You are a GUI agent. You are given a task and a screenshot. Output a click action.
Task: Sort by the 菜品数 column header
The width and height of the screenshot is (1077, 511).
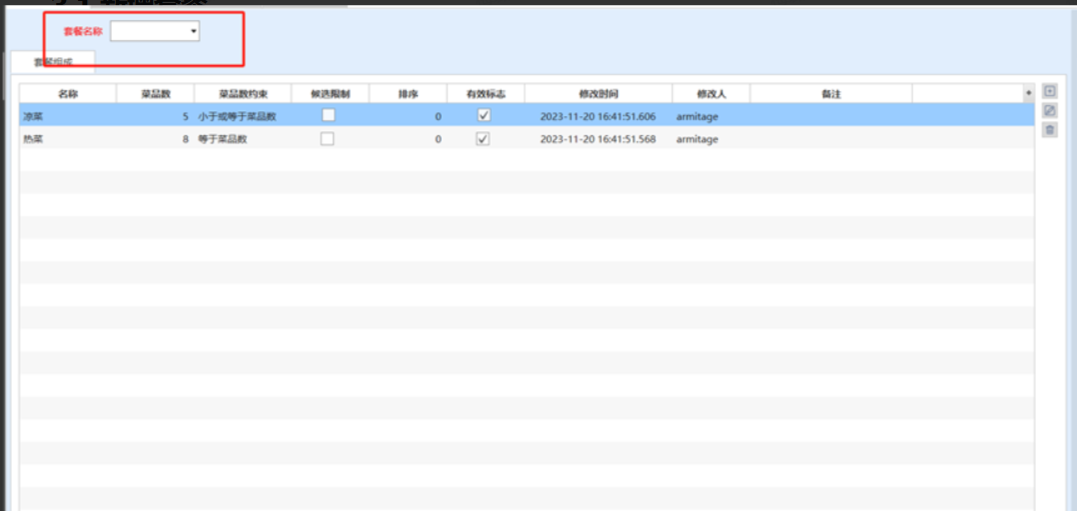[x=155, y=94]
